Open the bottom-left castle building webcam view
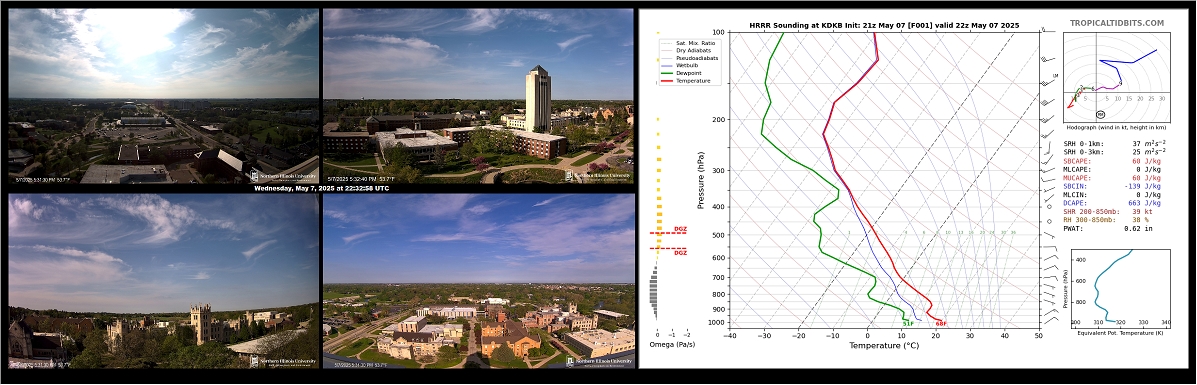 click(x=163, y=281)
